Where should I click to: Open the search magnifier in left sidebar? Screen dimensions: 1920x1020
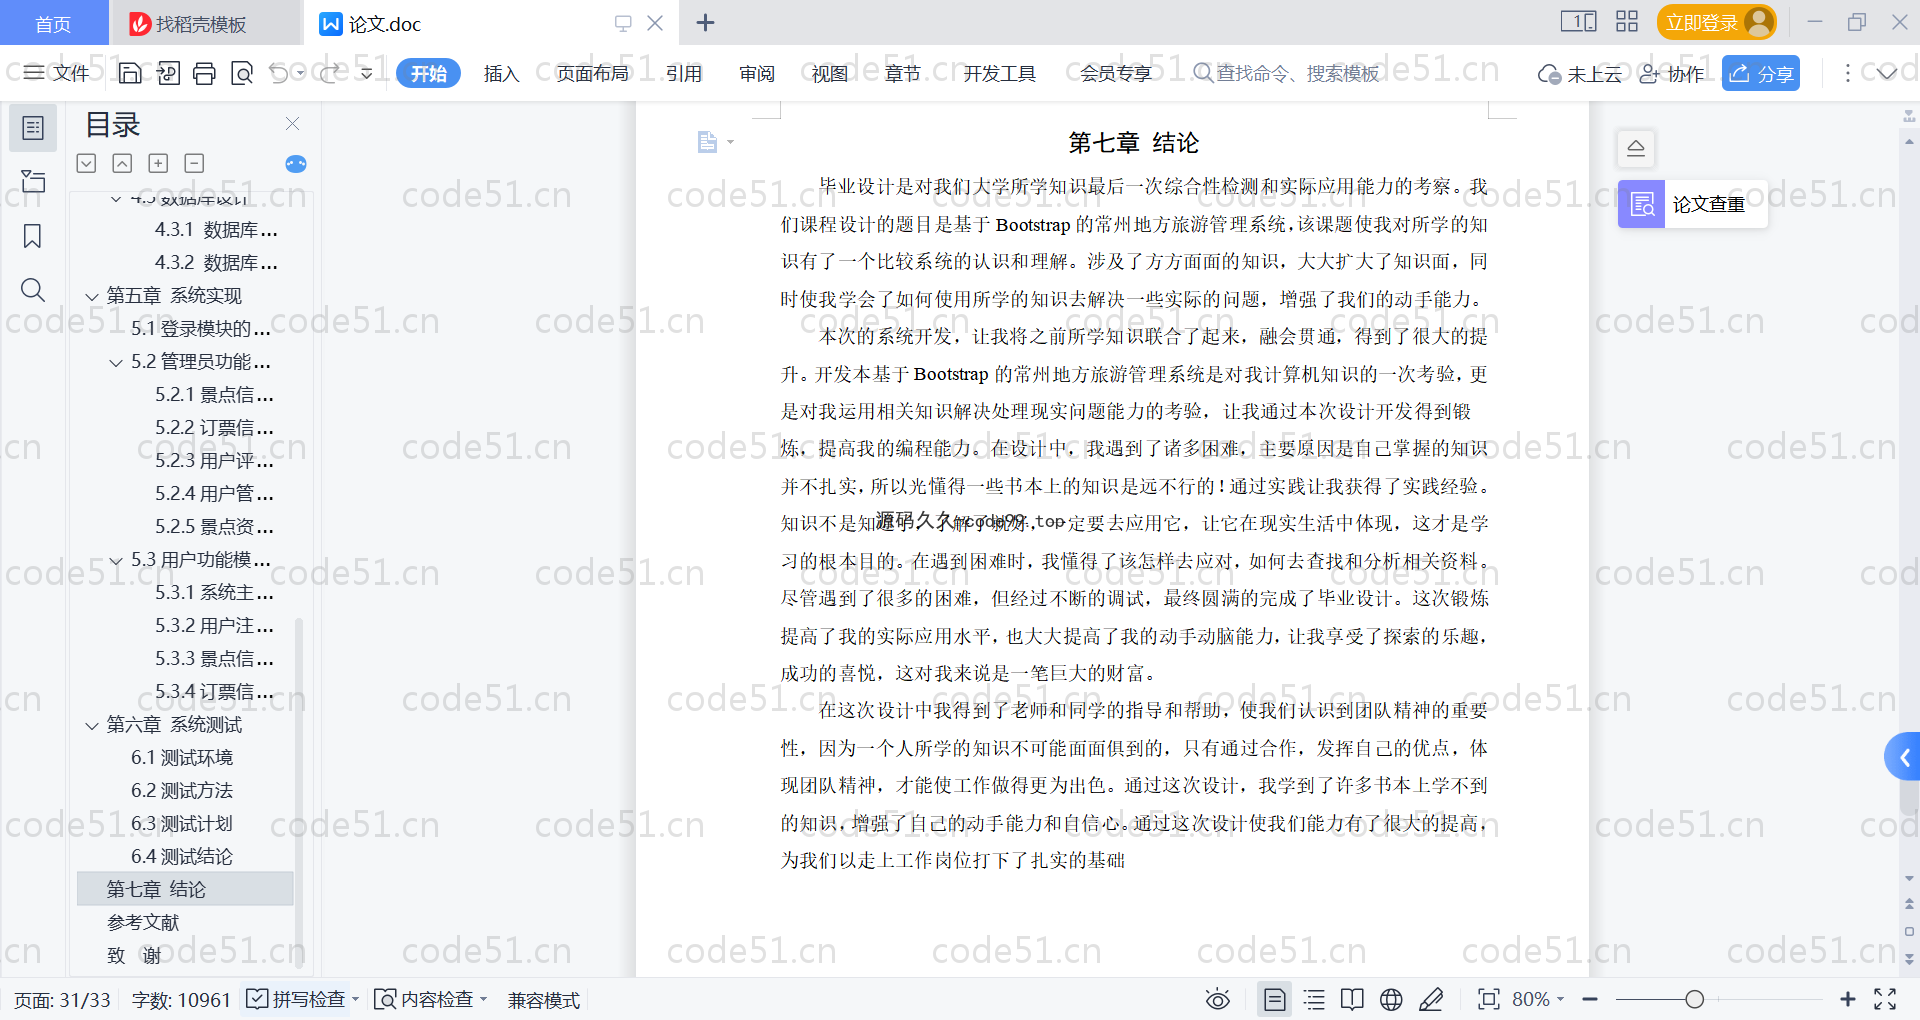pos(33,290)
